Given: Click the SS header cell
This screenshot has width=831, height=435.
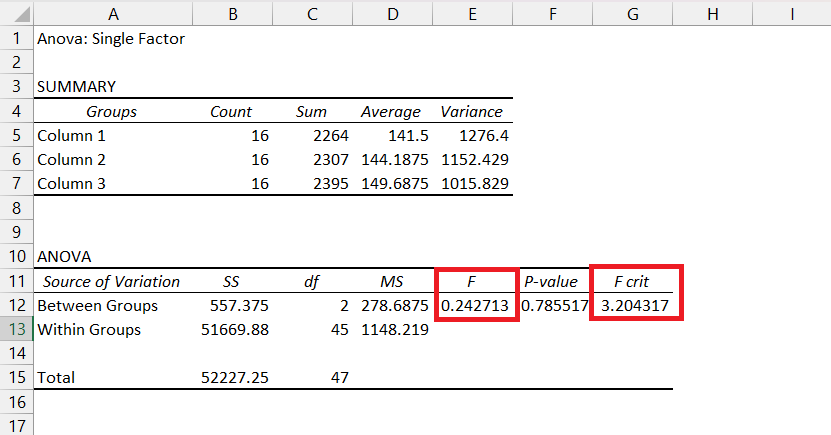Looking at the screenshot, I should (x=231, y=281).
